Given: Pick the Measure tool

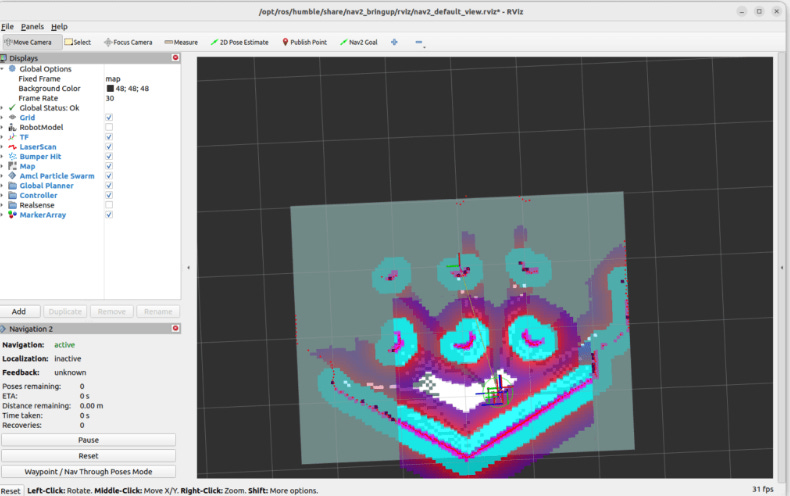Looking at the screenshot, I should coord(181,42).
